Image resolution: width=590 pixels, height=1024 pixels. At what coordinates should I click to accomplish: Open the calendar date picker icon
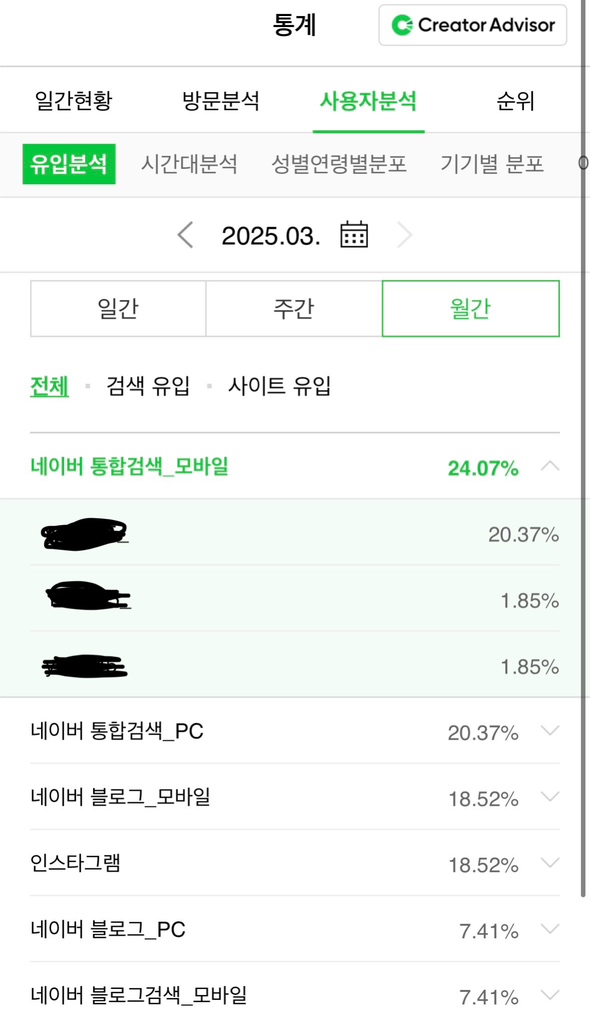click(x=354, y=234)
